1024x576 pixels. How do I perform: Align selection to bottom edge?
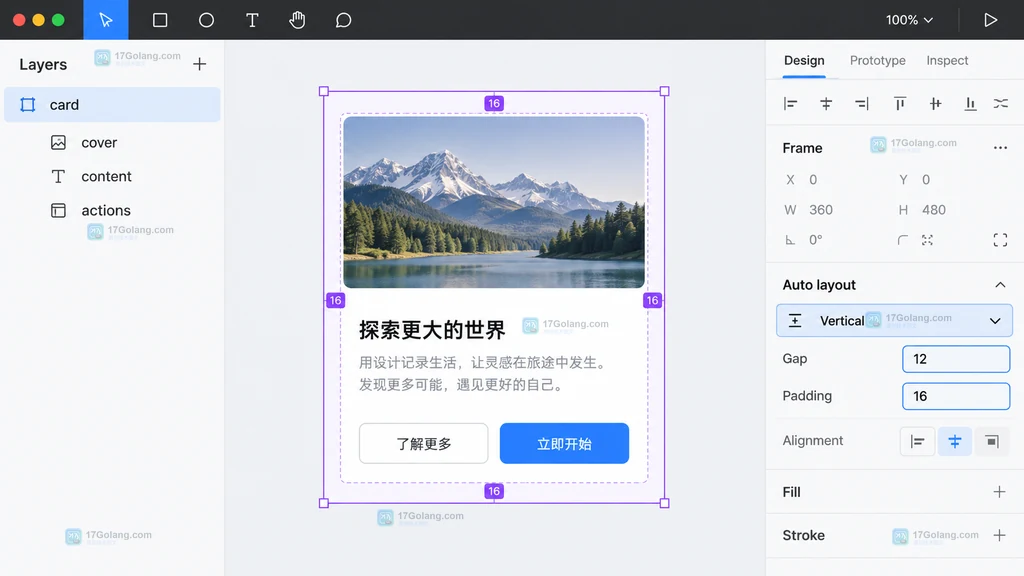pos(970,103)
